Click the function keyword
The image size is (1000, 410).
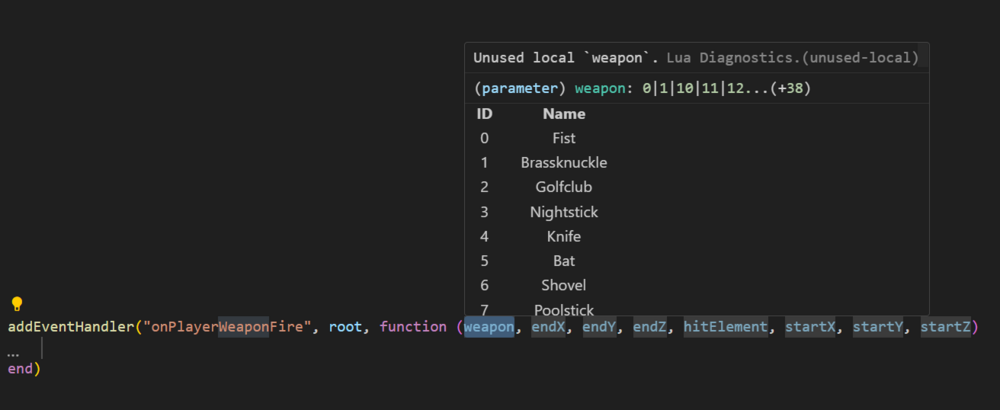click(x=413, y=327)
